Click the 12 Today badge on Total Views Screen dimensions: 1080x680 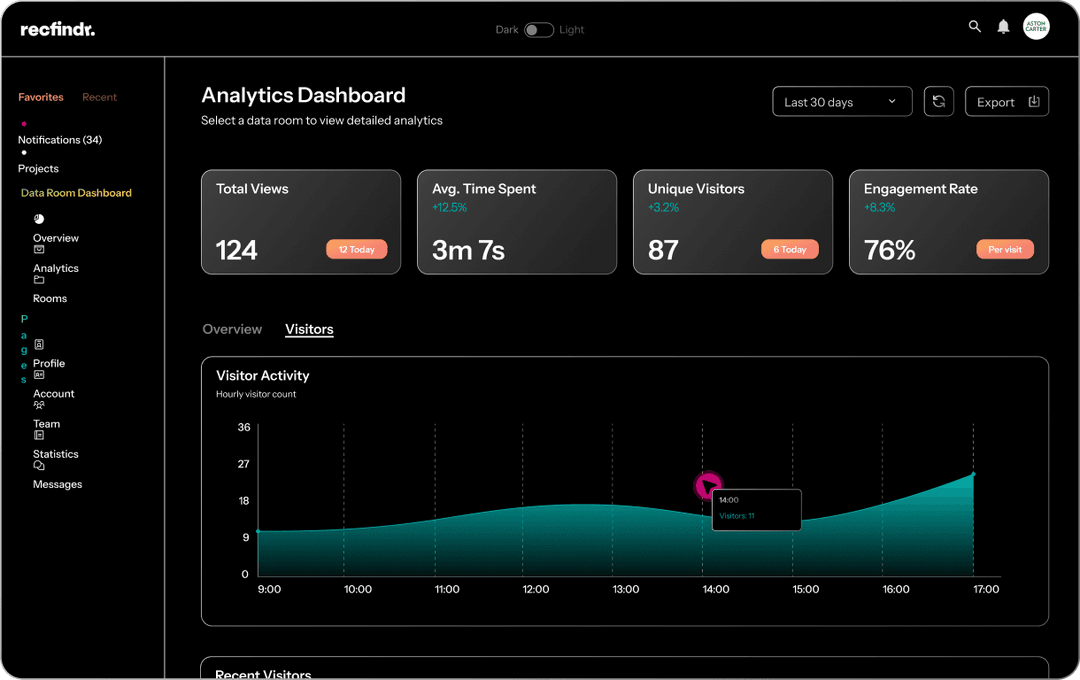(356, 250)
